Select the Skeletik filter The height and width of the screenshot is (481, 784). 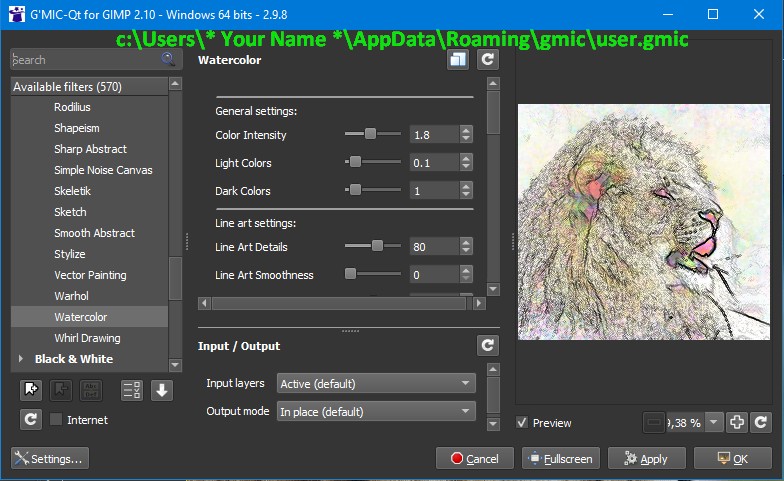pos(72,191)
